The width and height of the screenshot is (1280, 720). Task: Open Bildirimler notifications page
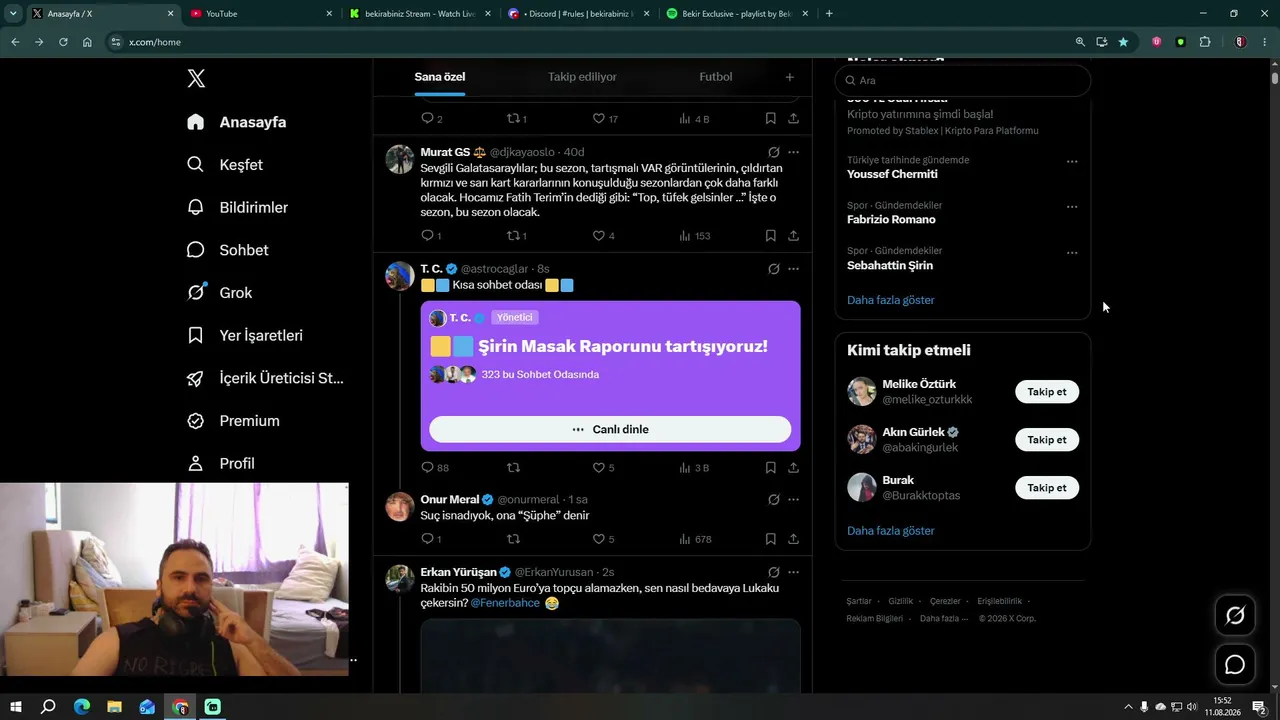click(237, 207)
